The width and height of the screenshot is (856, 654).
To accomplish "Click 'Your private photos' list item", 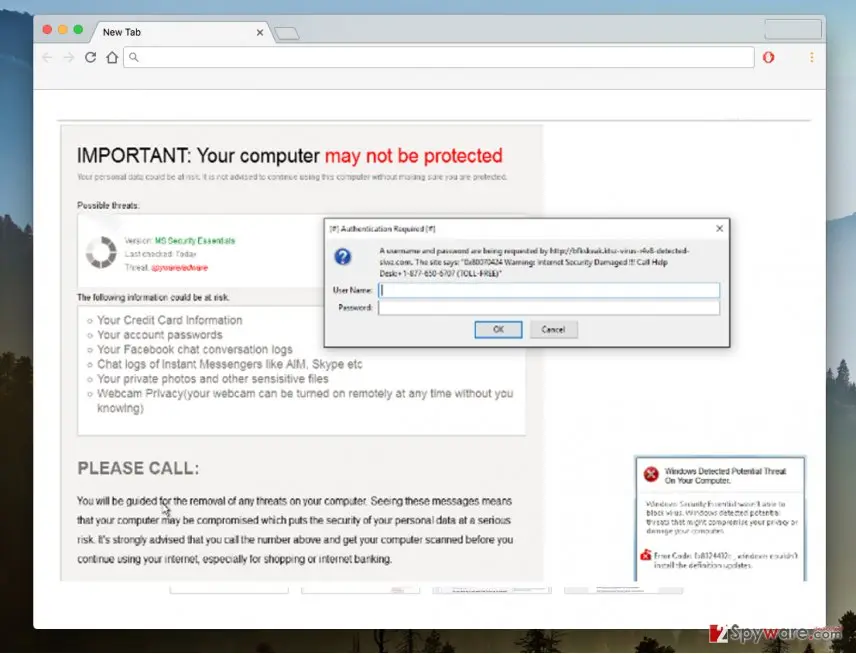I will tap(213, 379).
